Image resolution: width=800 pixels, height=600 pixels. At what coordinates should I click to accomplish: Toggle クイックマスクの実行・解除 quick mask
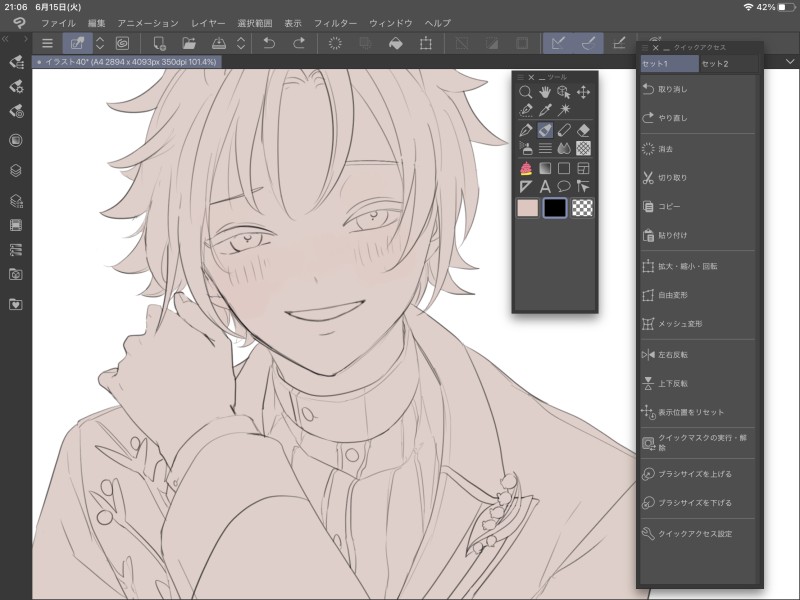coord(697,442)
